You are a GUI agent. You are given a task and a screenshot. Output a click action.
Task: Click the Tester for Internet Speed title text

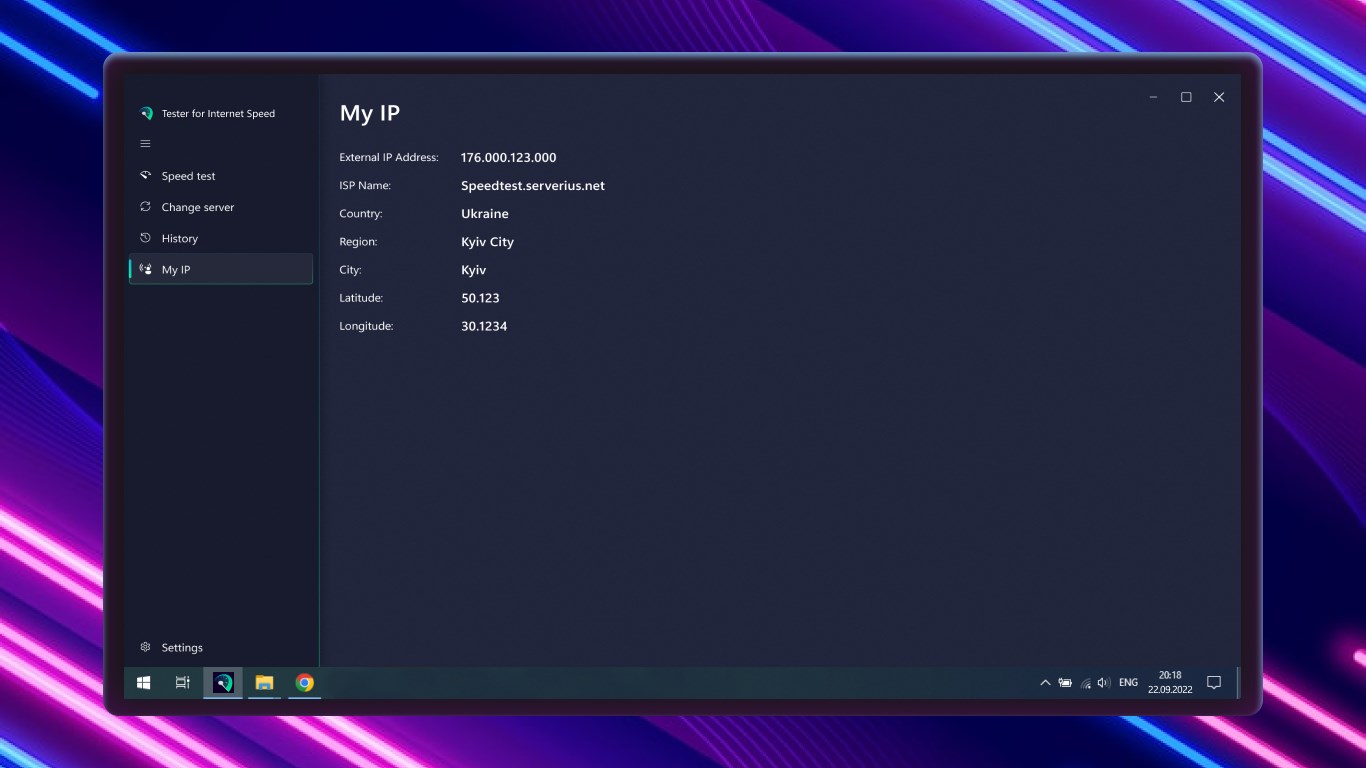pyautogui.click(x=218, y=114)
